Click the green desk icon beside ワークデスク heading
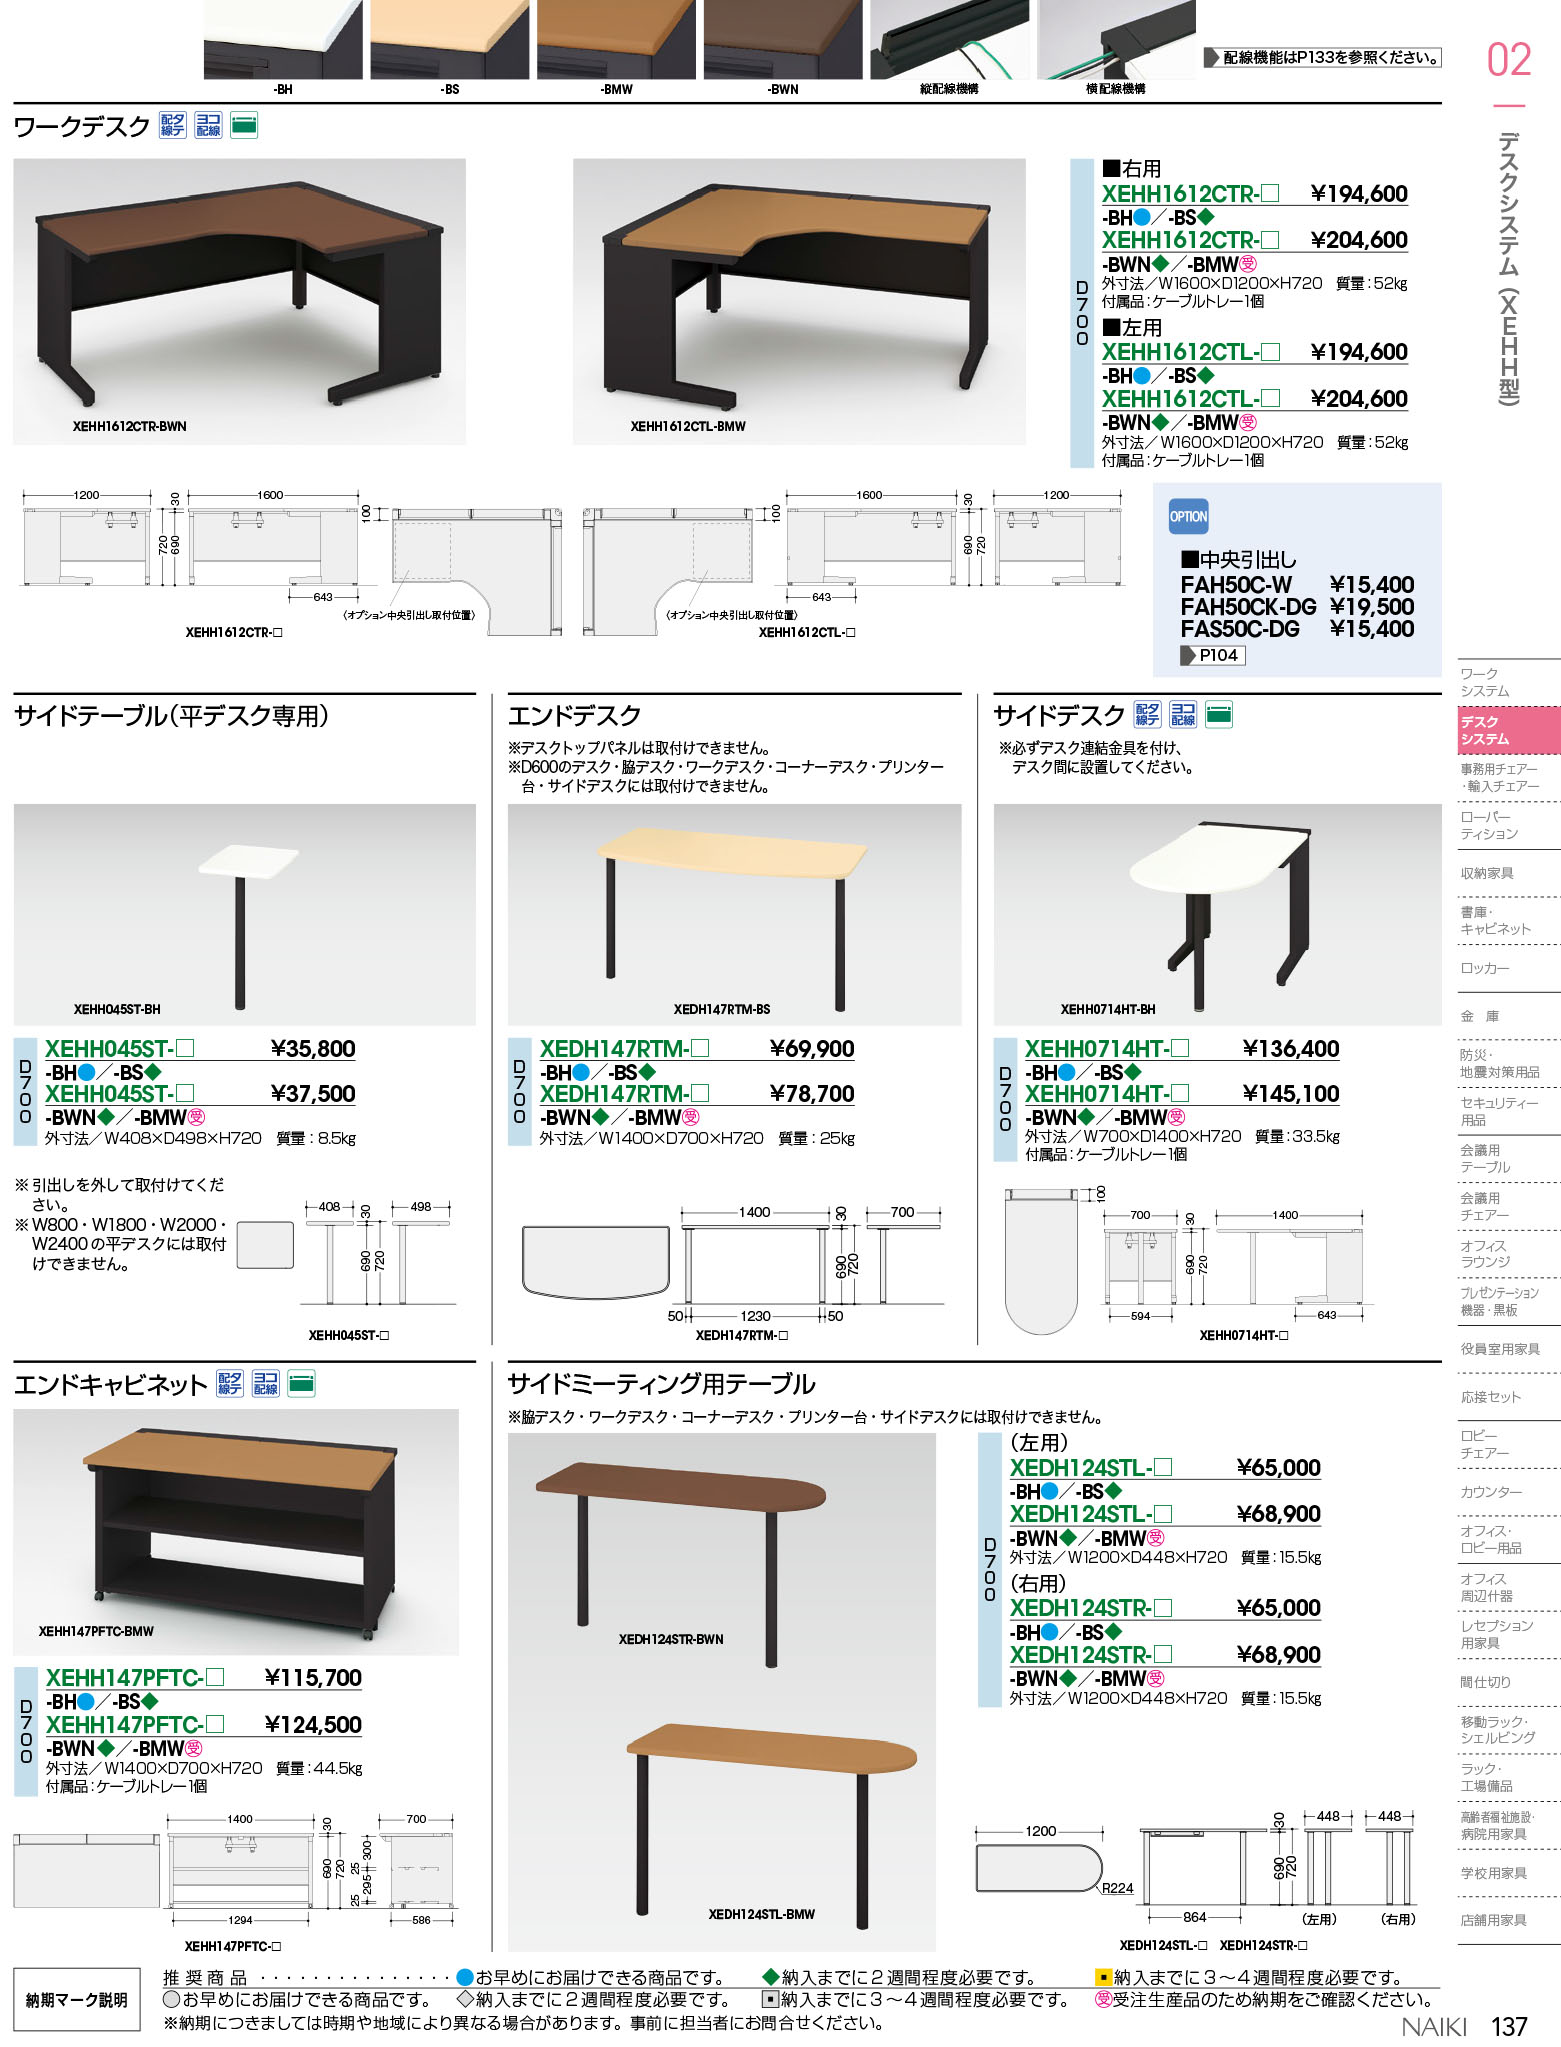This screenshot has height=2047, width=1561. click(244, 125)
